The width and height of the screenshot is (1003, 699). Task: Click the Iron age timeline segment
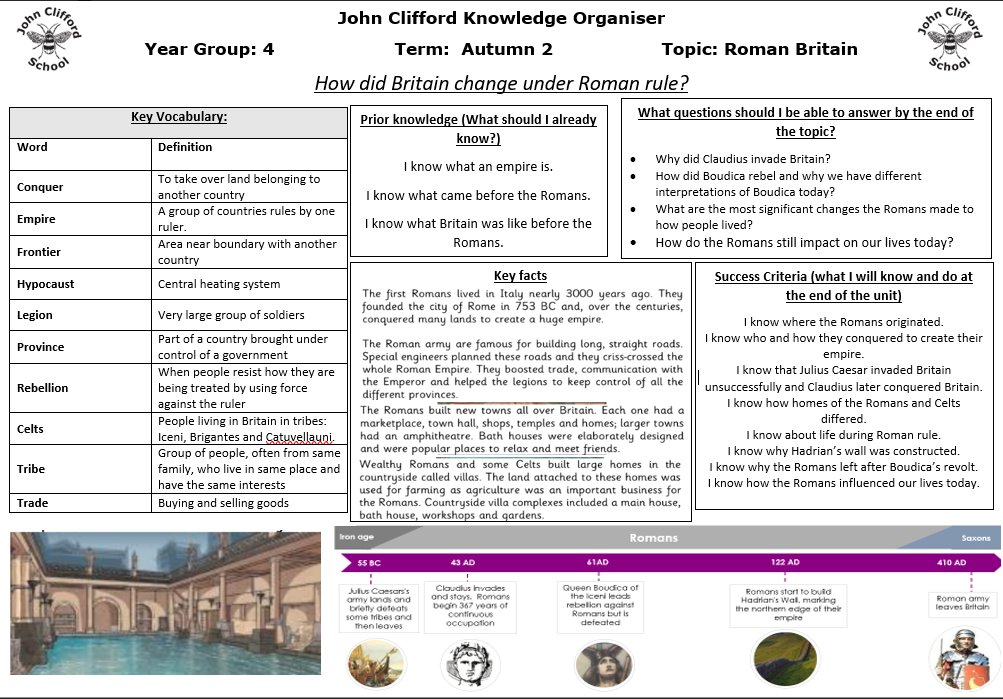coord(356,538)
